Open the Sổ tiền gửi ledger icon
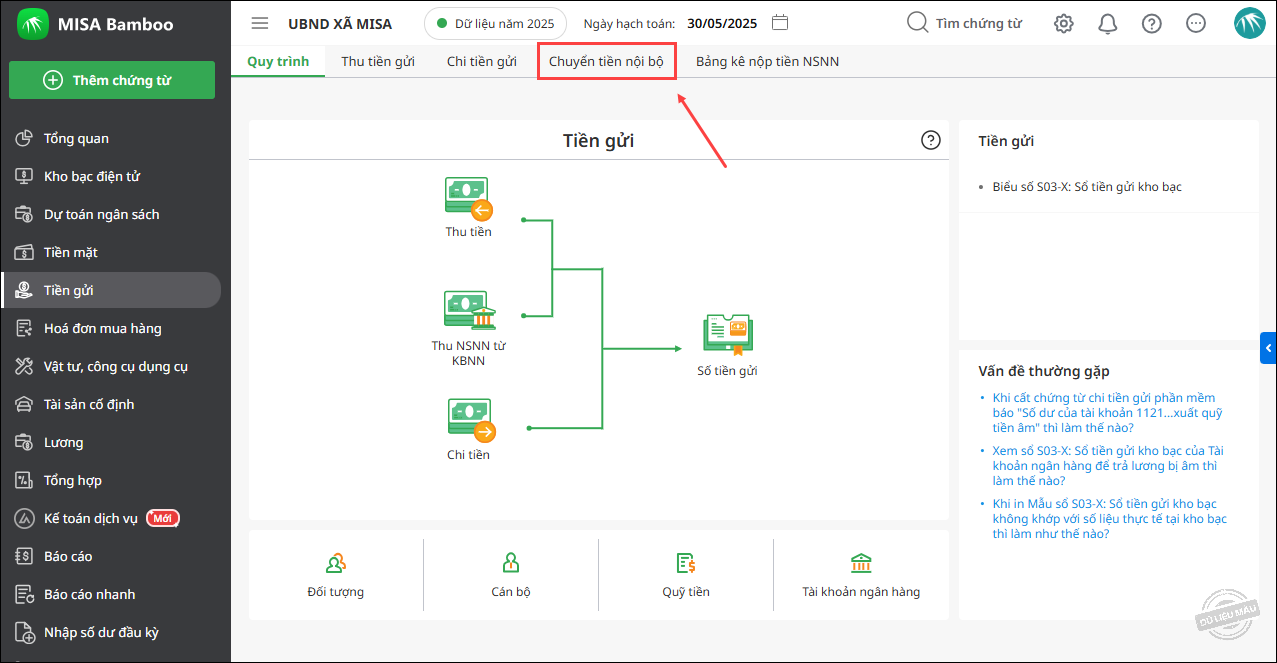Screen dimensions: 1277x663 tap(727, 335)
